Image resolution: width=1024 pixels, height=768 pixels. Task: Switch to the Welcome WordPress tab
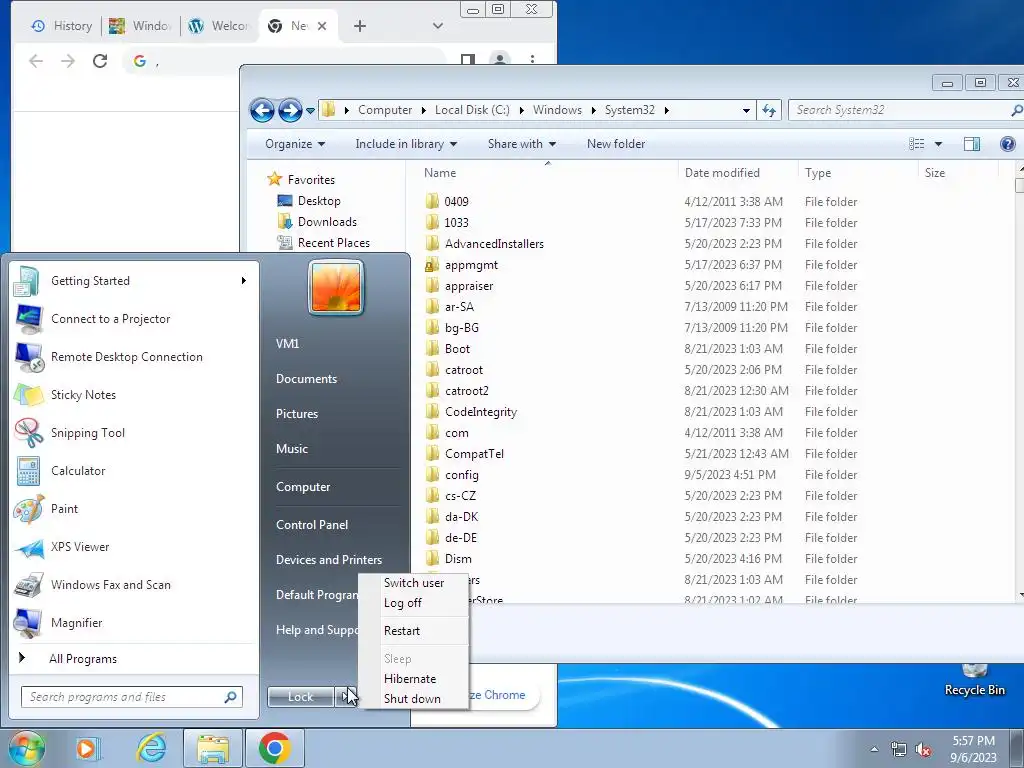click(x=218, y=26)
